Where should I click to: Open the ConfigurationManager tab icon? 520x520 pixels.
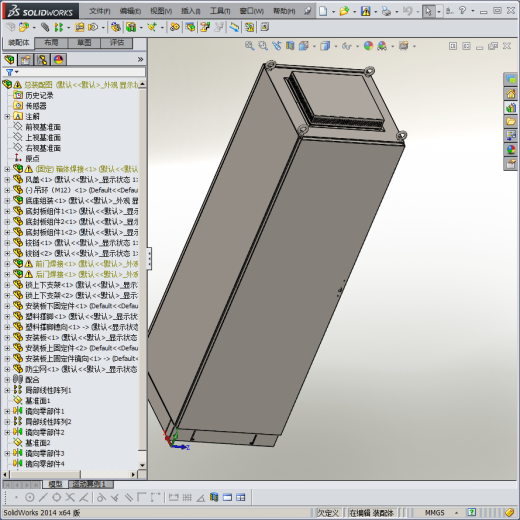coord(42,60)
